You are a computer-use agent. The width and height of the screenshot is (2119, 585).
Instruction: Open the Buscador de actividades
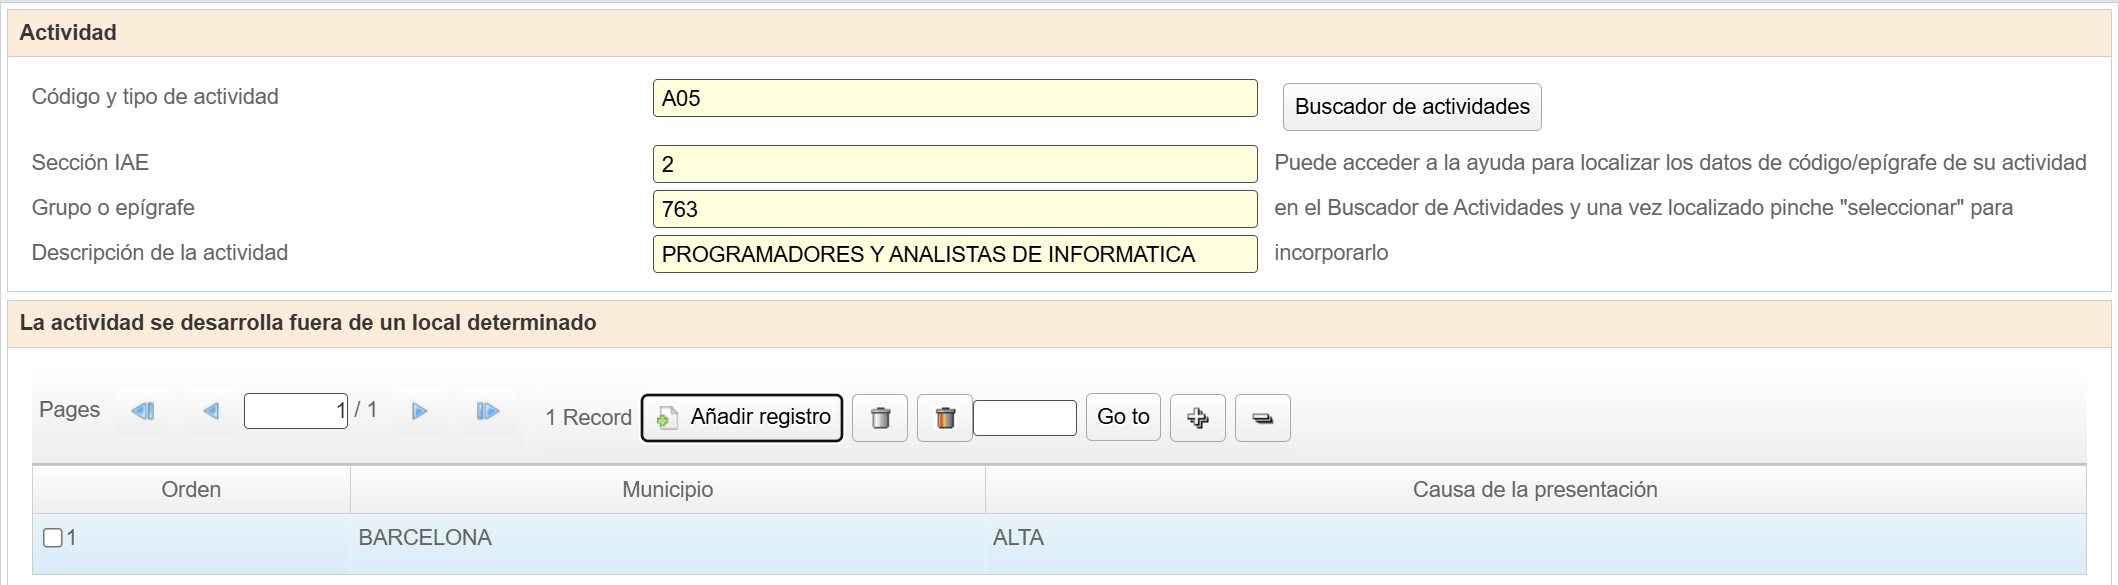[1411, 107]
